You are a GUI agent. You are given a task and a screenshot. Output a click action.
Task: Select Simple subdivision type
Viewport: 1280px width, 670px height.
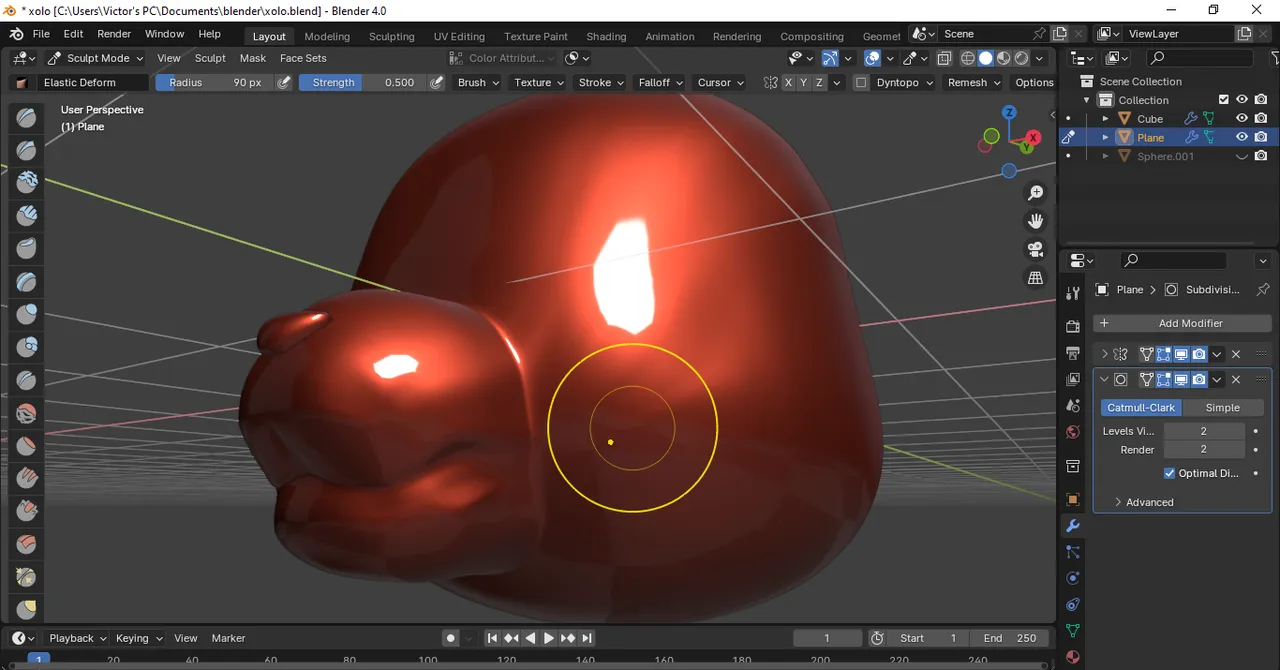click(x=1223, y=407)
